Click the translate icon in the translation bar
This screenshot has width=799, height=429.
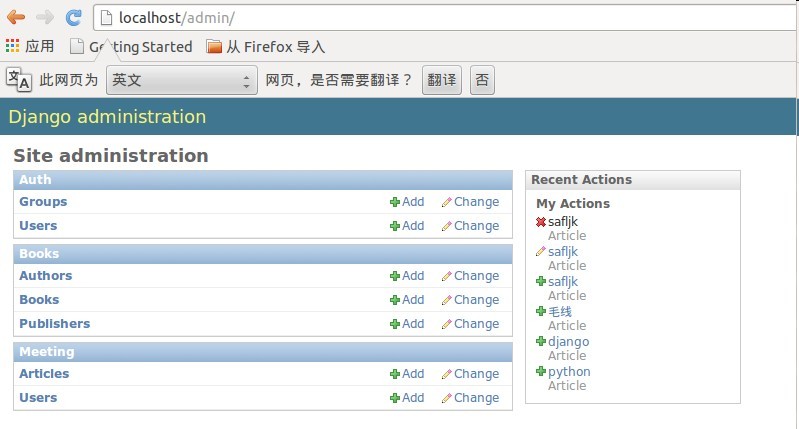[x=19, y=79]
